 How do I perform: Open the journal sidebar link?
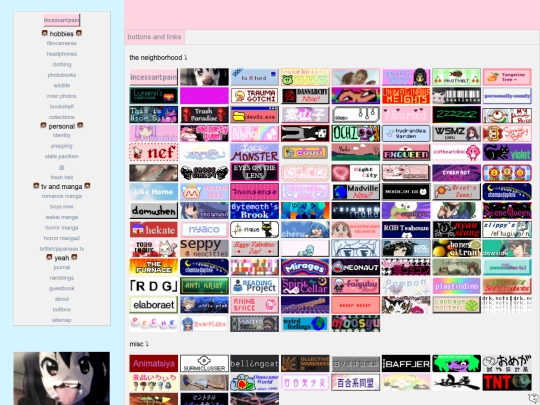62,268
